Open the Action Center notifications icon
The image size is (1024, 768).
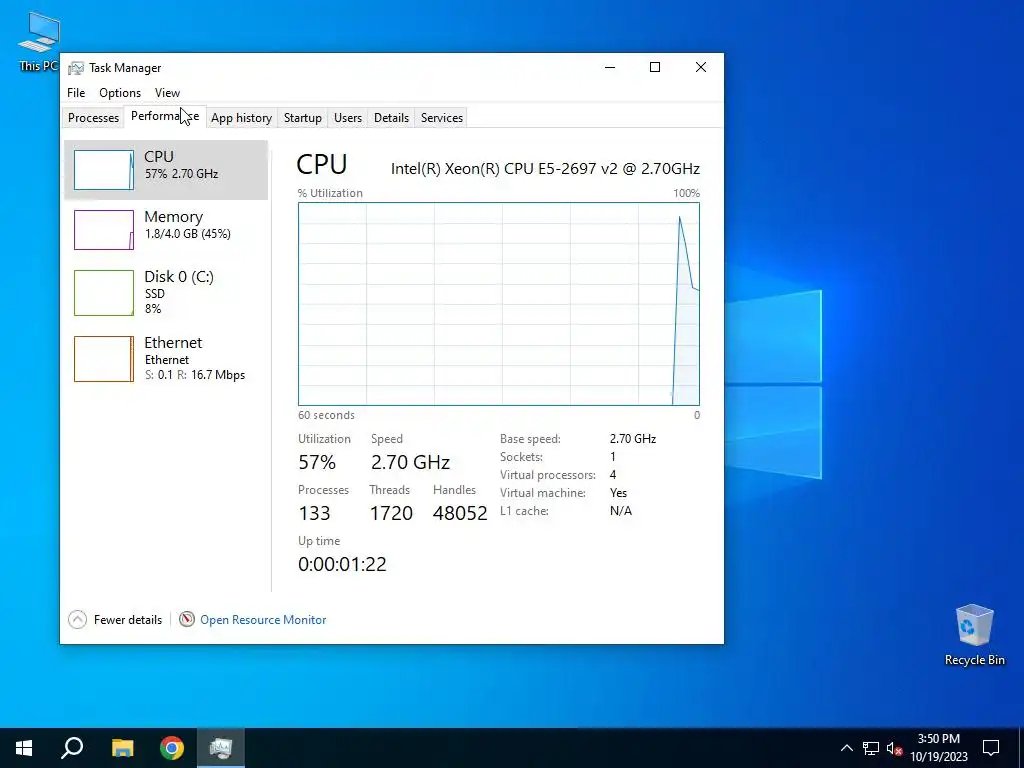coord(991,748)
